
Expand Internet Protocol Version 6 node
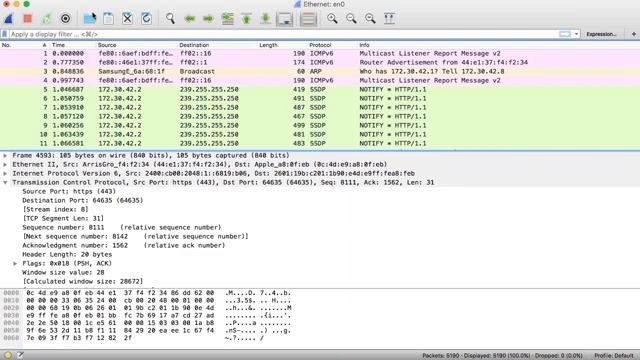click(5, 173)
